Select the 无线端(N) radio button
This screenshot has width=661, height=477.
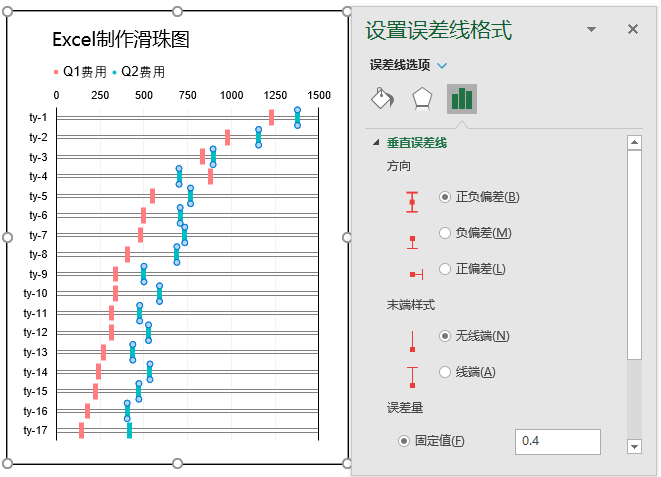click(445, 336)
